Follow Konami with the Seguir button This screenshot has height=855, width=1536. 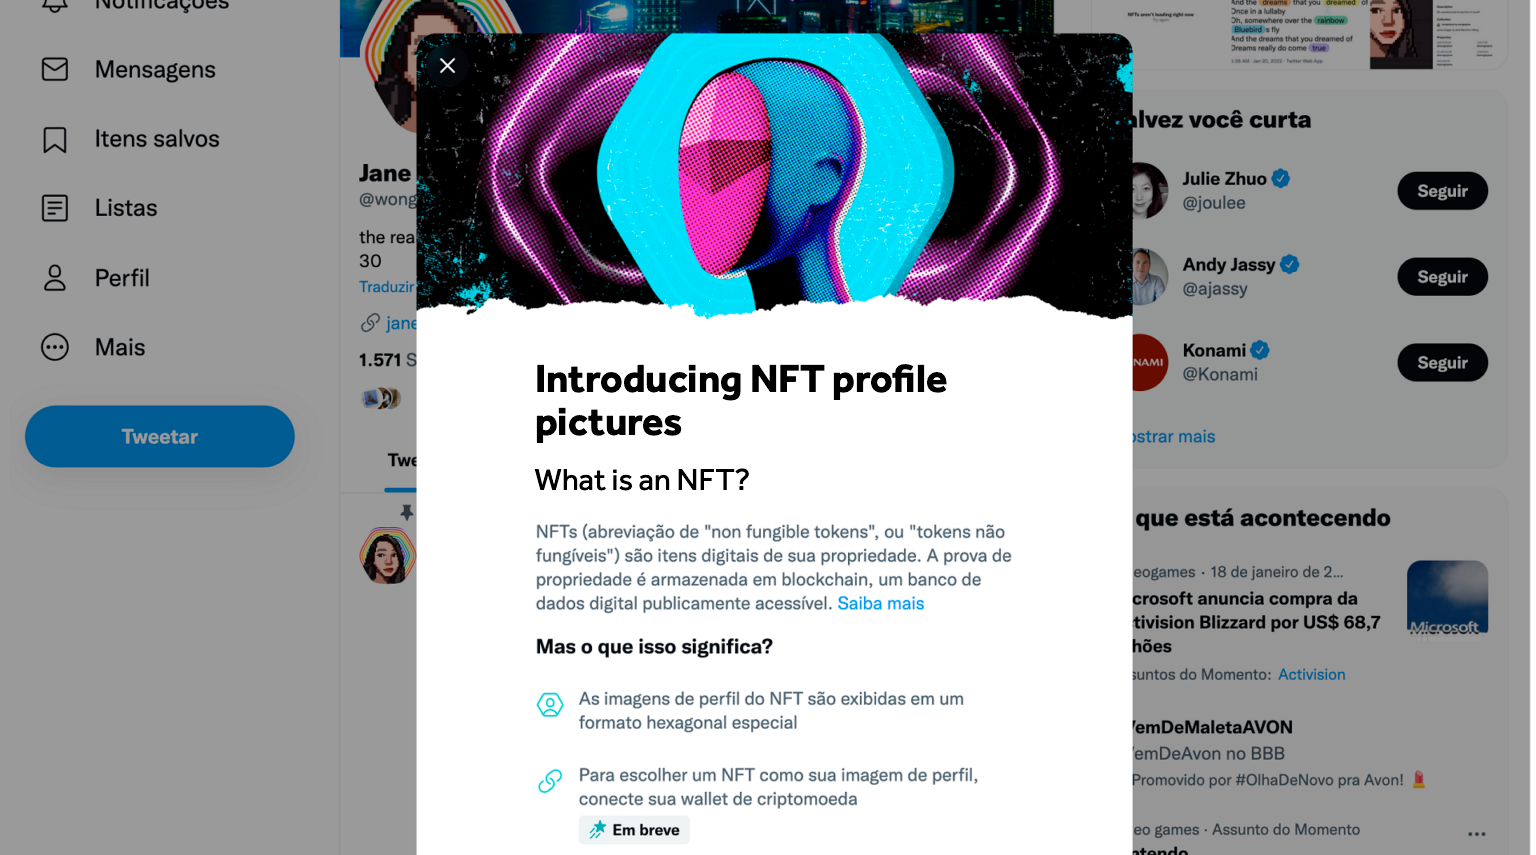pos(1441,363)
